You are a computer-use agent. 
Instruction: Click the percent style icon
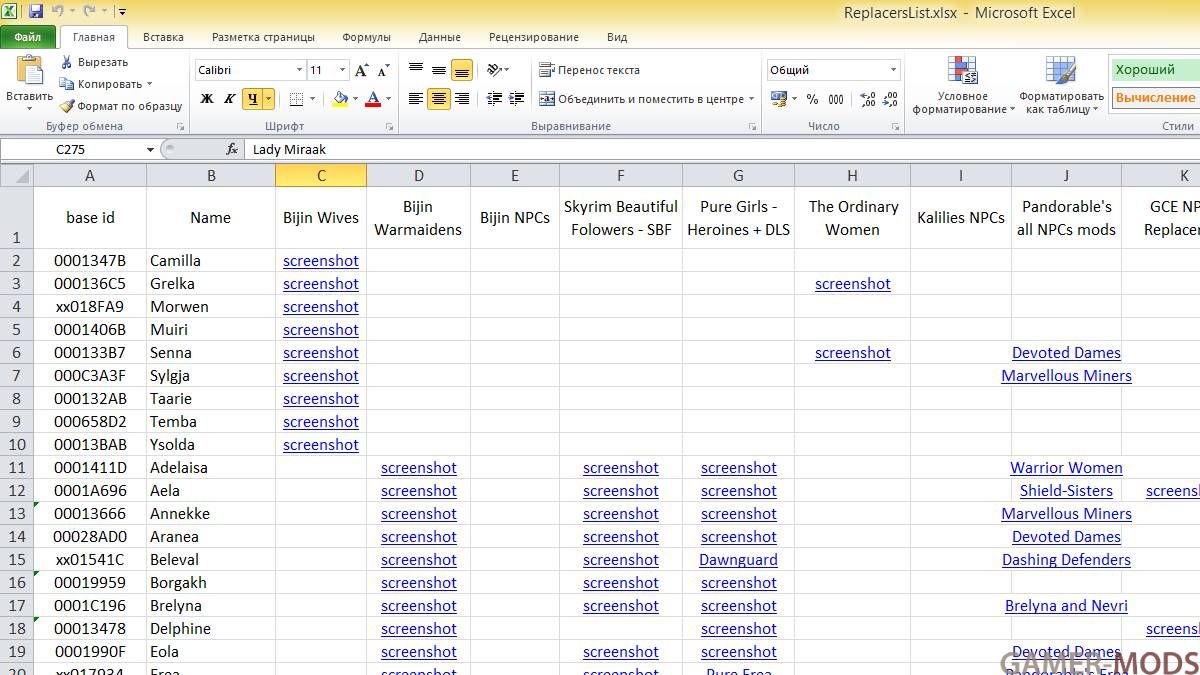(x=812, y=99)
